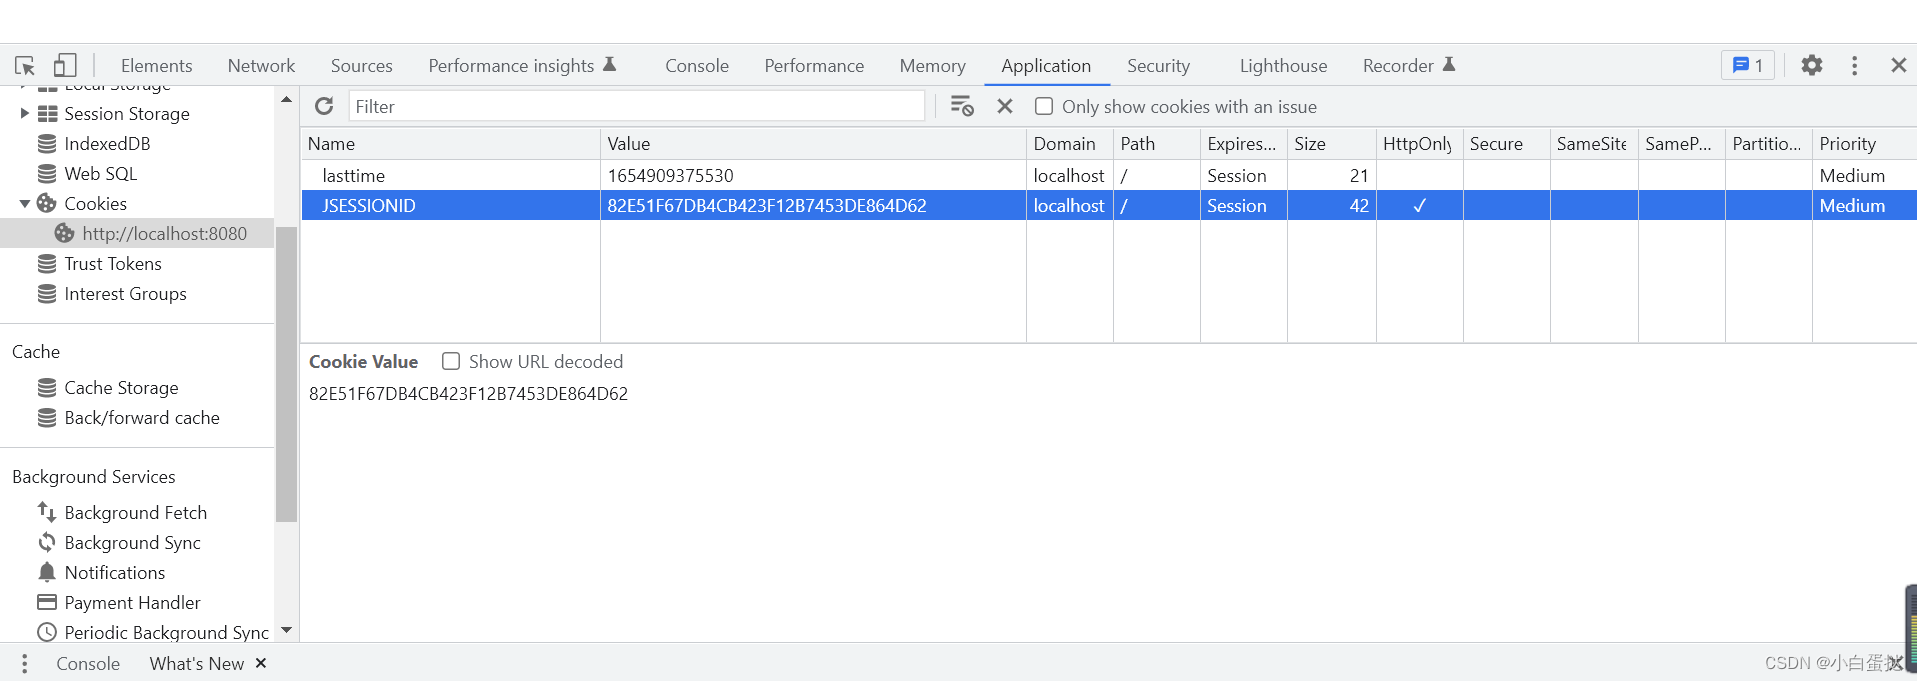Open the issues counter badge showing 1
Image resolution: width=1917 pixels, height=681 pixels.
(1748, 65)
